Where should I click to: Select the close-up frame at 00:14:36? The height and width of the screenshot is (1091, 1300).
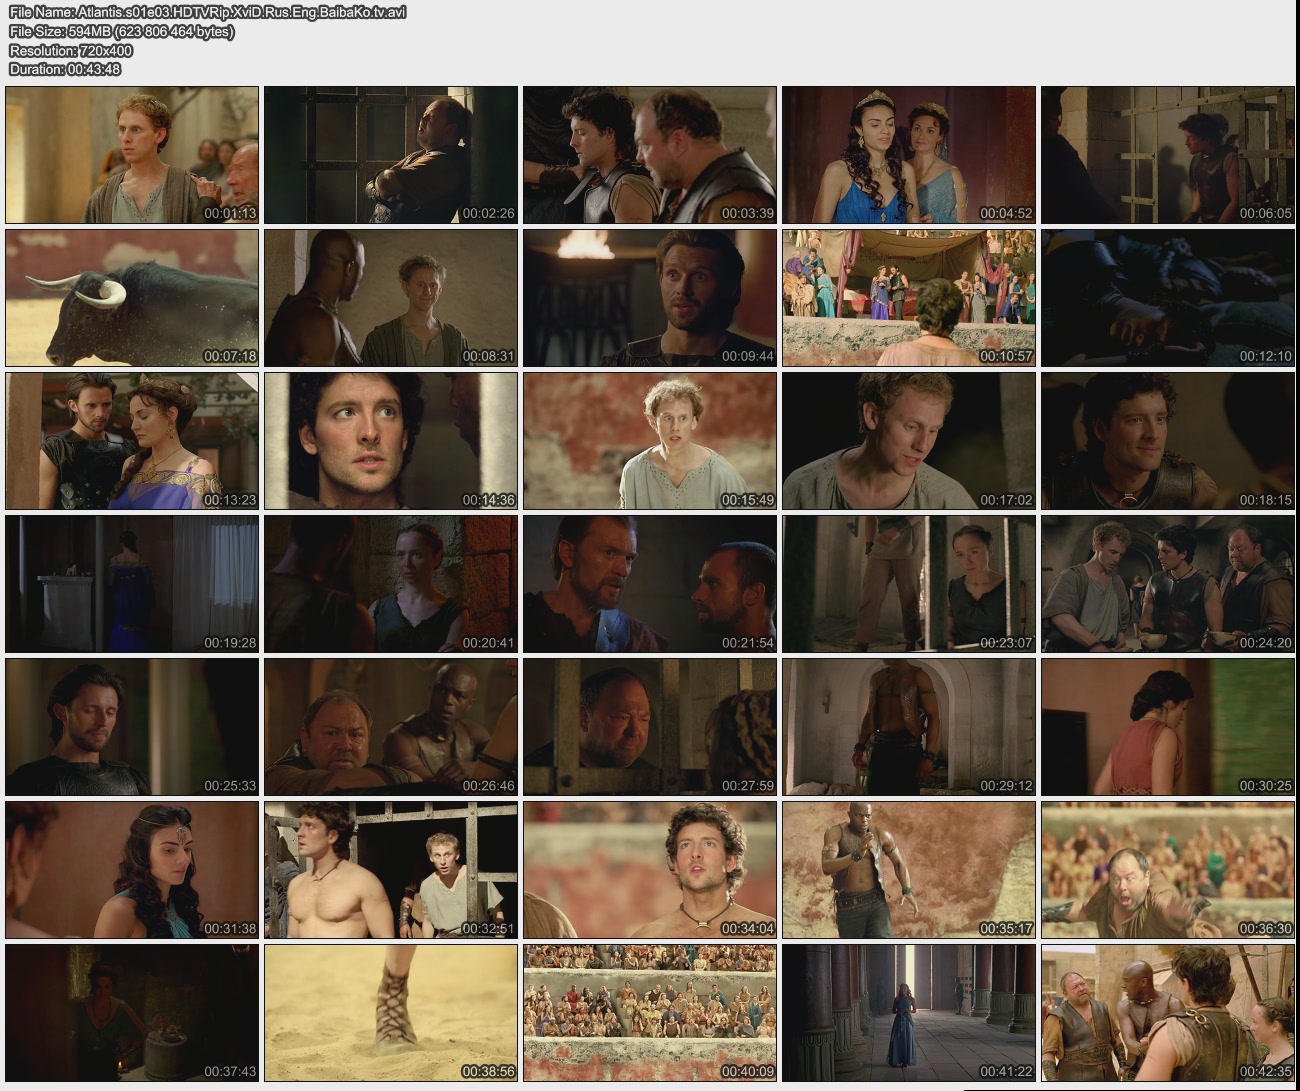[x=391, y=441]
